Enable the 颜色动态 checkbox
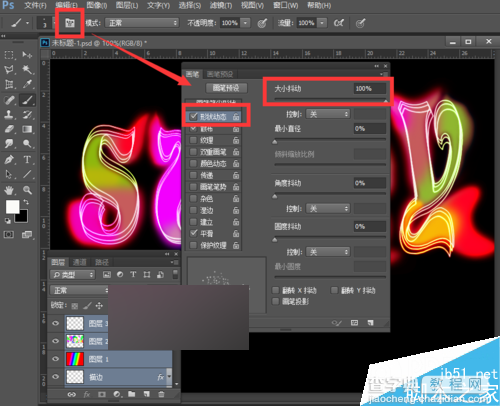This screenshot has height=406, width=500. coord(193,163)
